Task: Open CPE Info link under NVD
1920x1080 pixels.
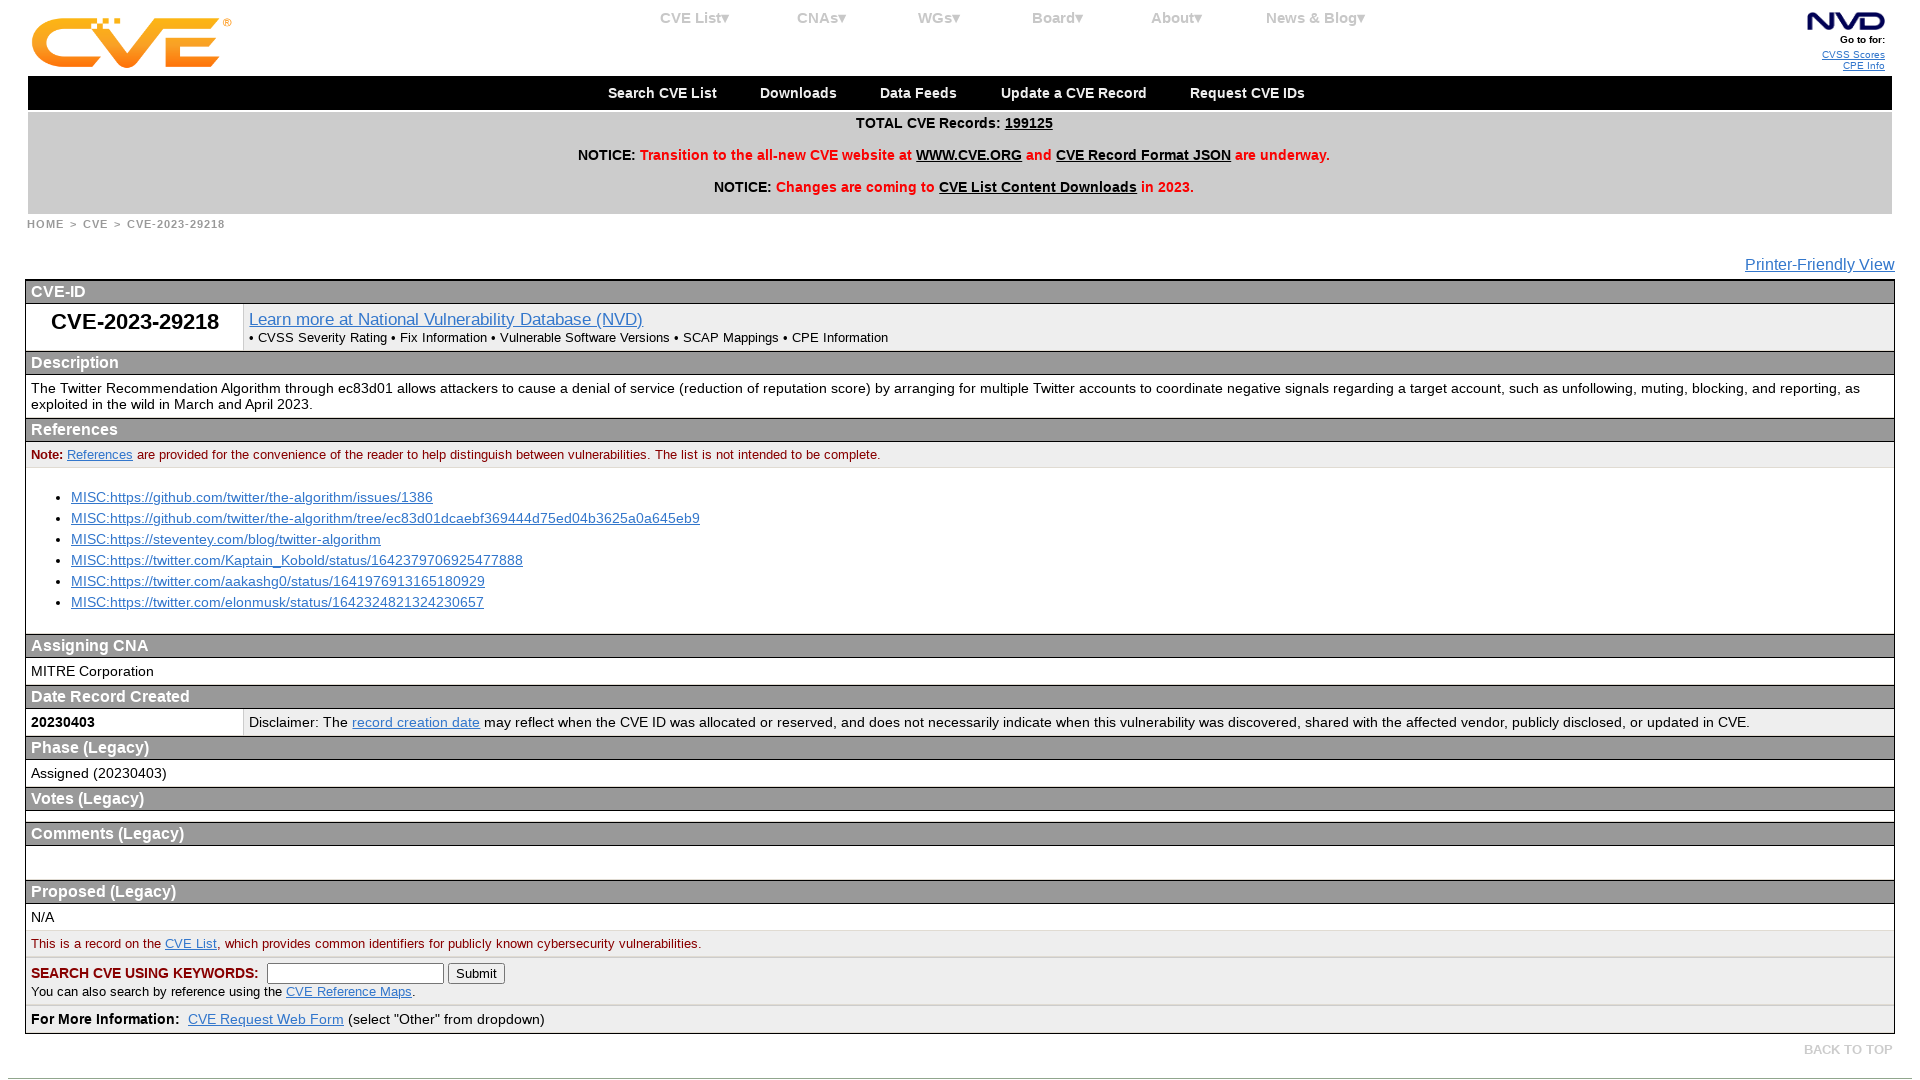Action: (1863, 66)
